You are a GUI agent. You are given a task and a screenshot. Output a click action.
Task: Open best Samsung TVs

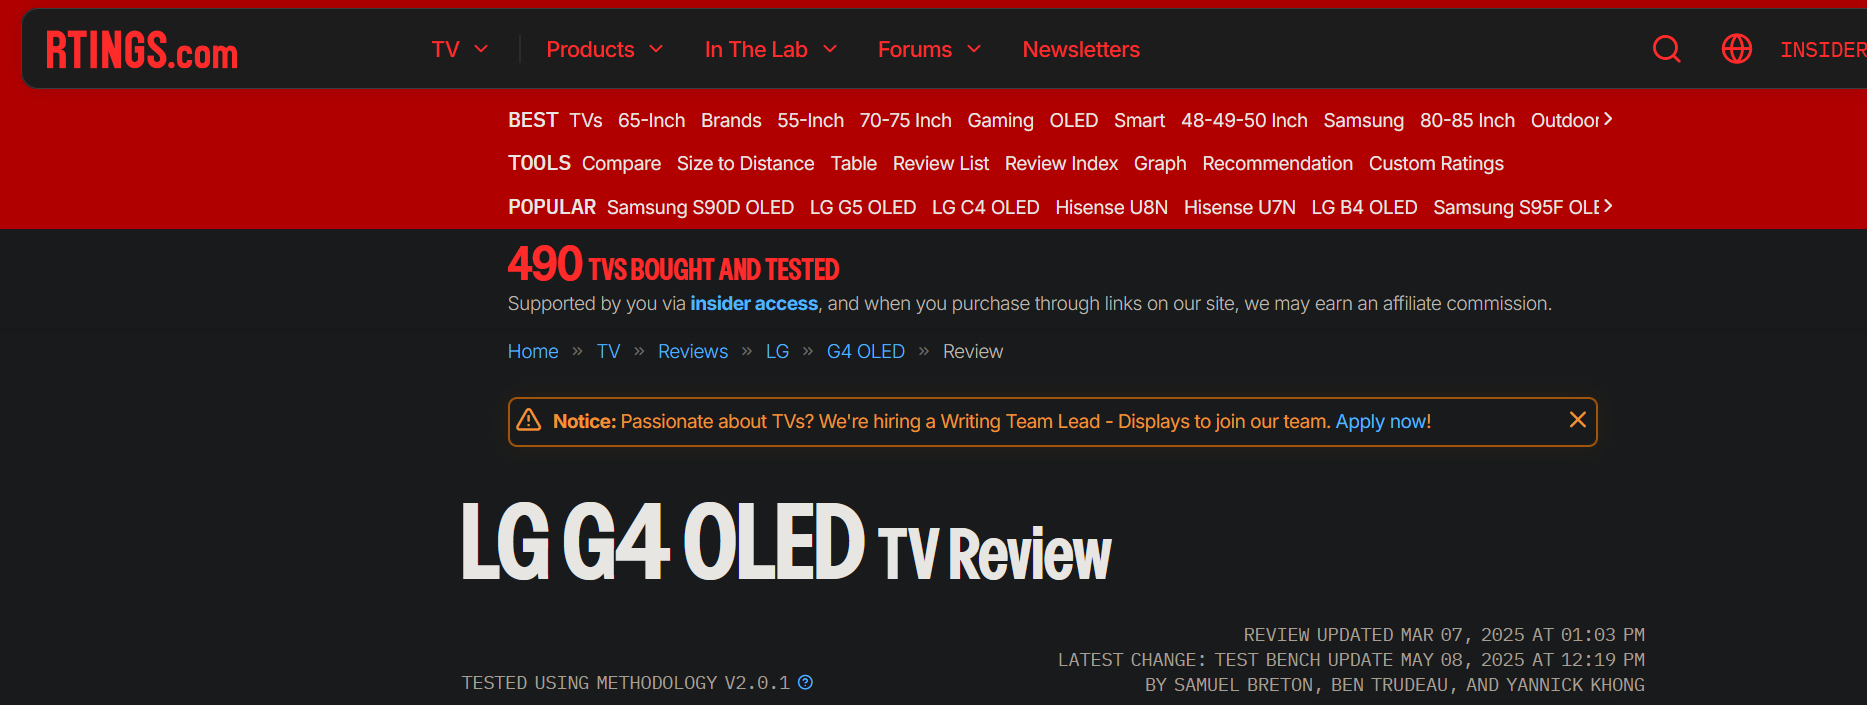pos(1364,120)
